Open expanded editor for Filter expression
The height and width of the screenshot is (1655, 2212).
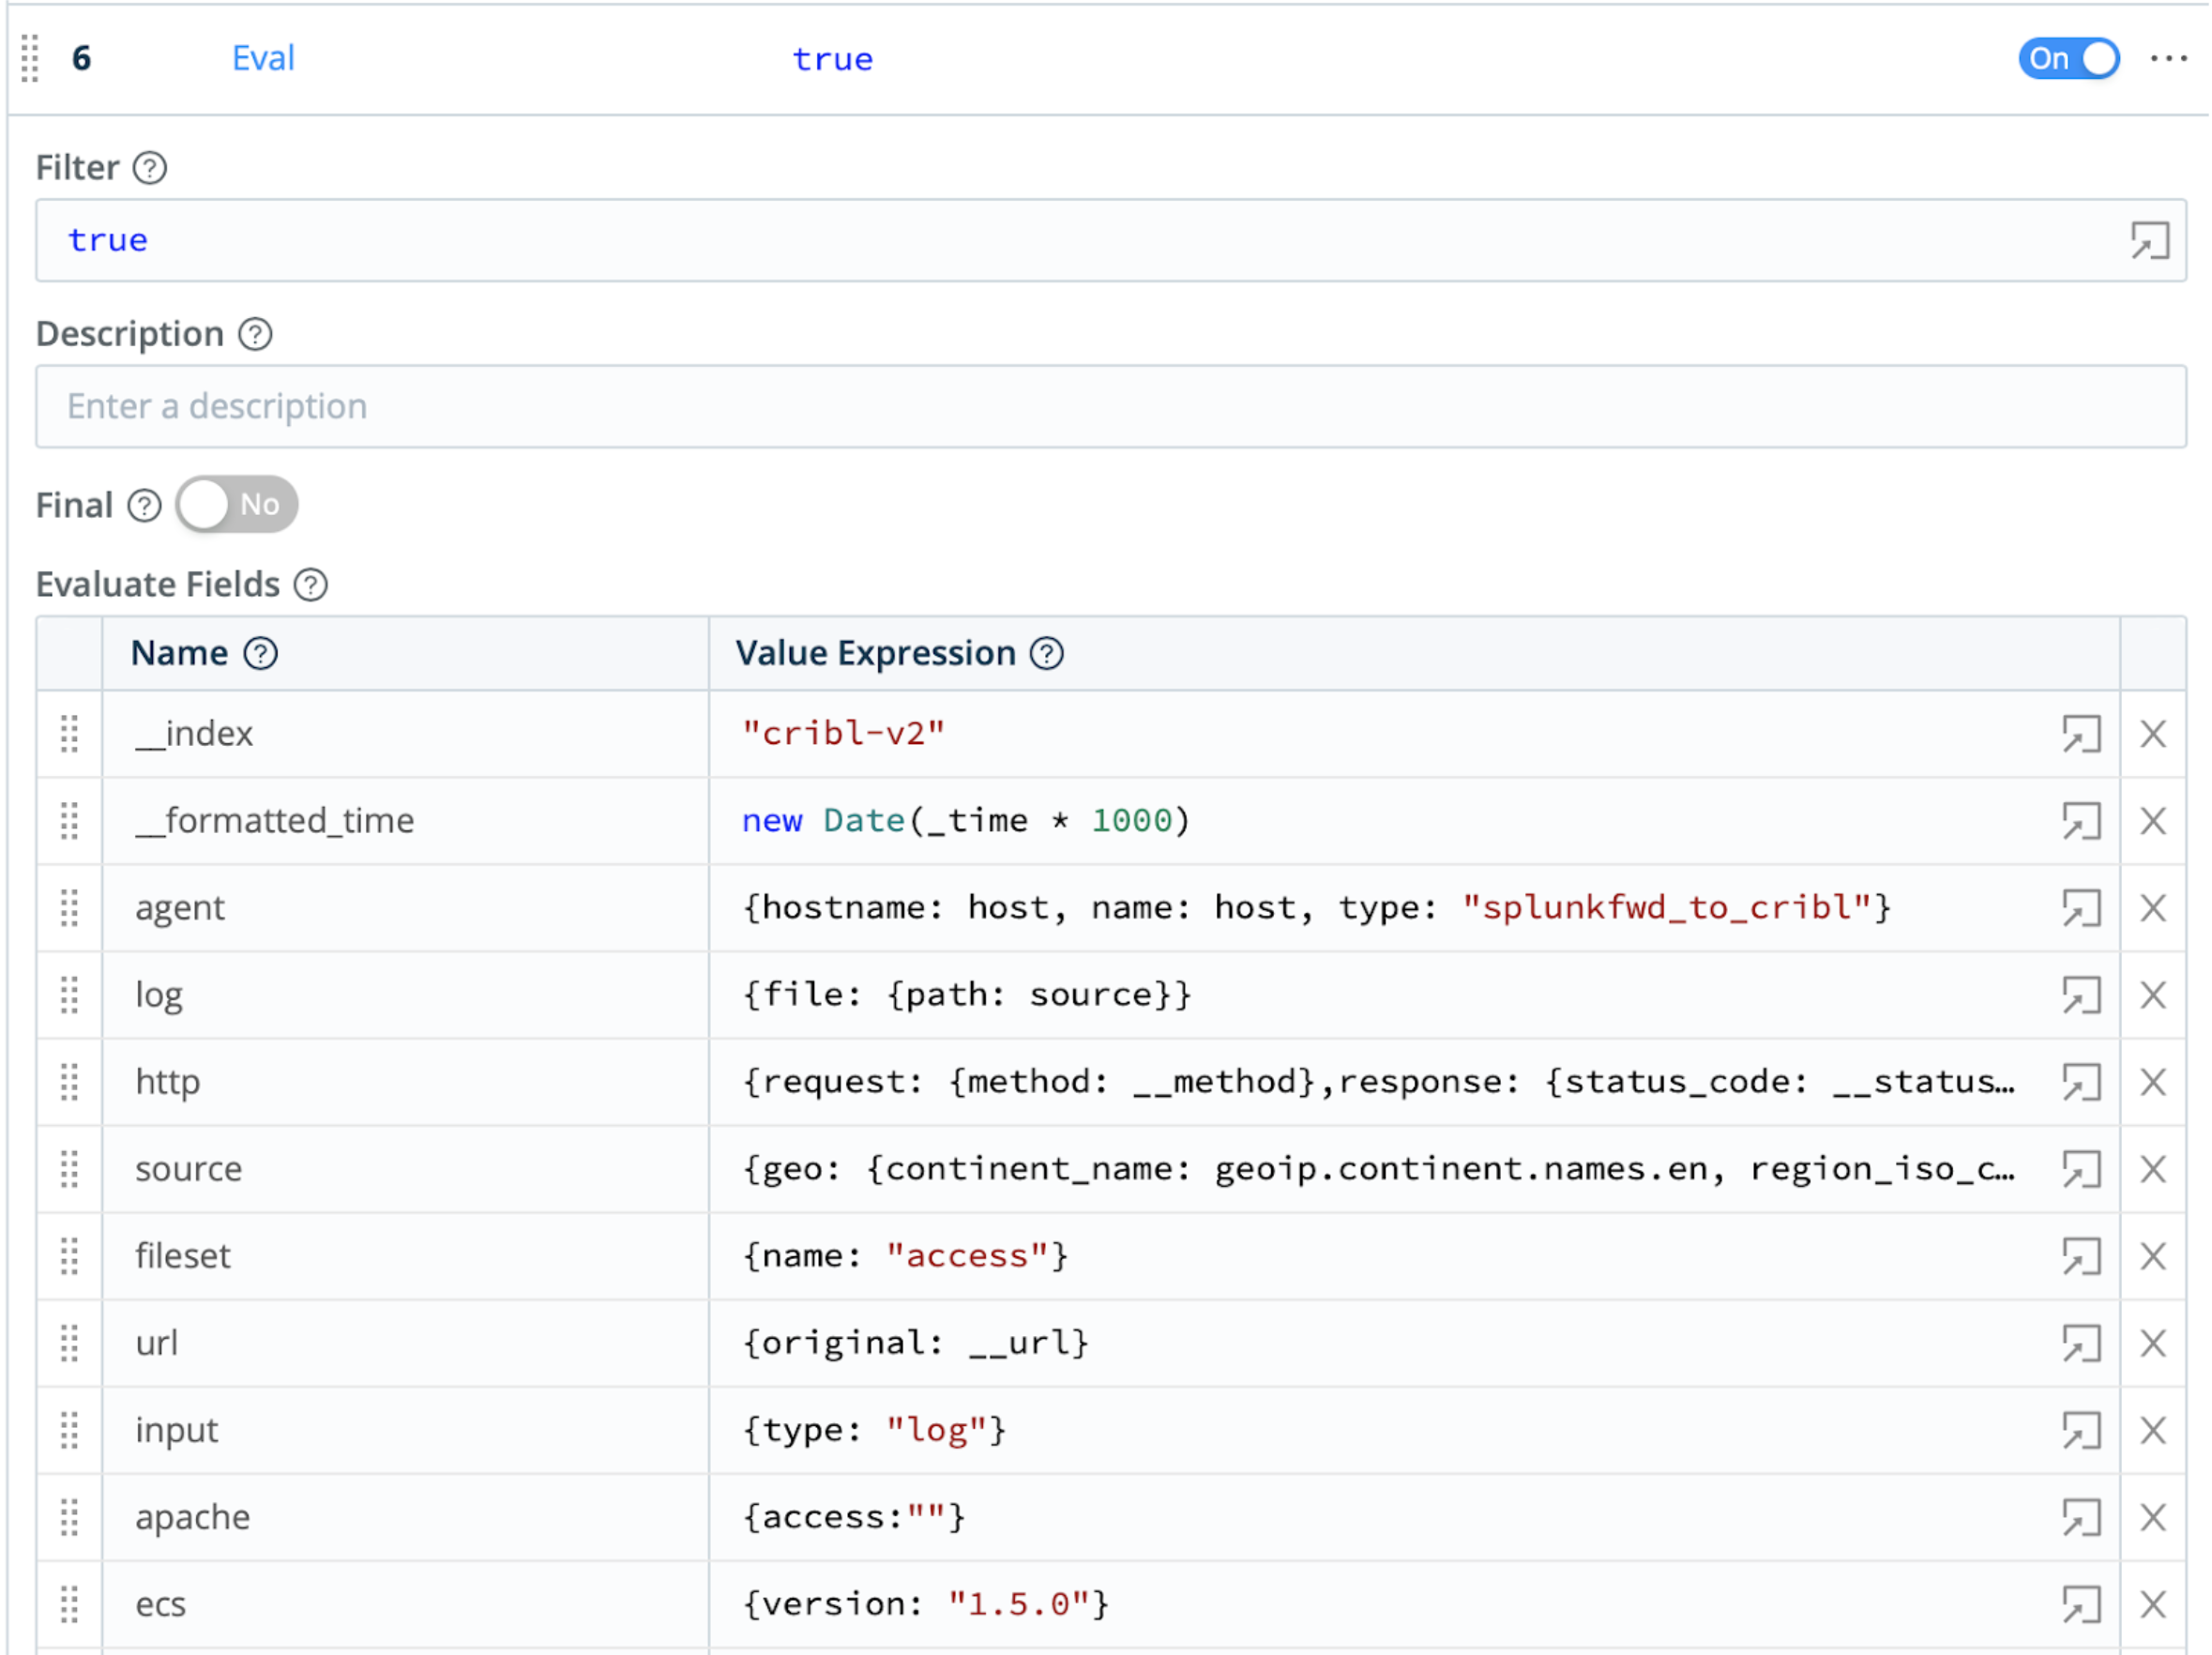pyautogui.click(x=2148, y=241)
